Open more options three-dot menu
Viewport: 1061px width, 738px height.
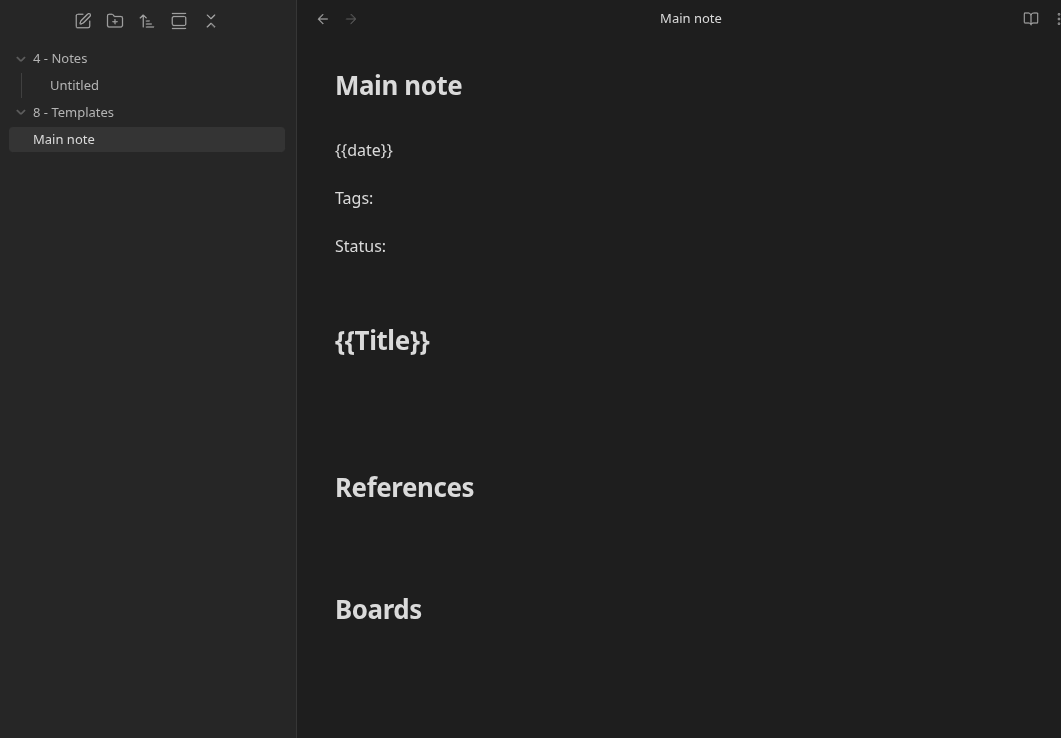tap(1057, 19)
